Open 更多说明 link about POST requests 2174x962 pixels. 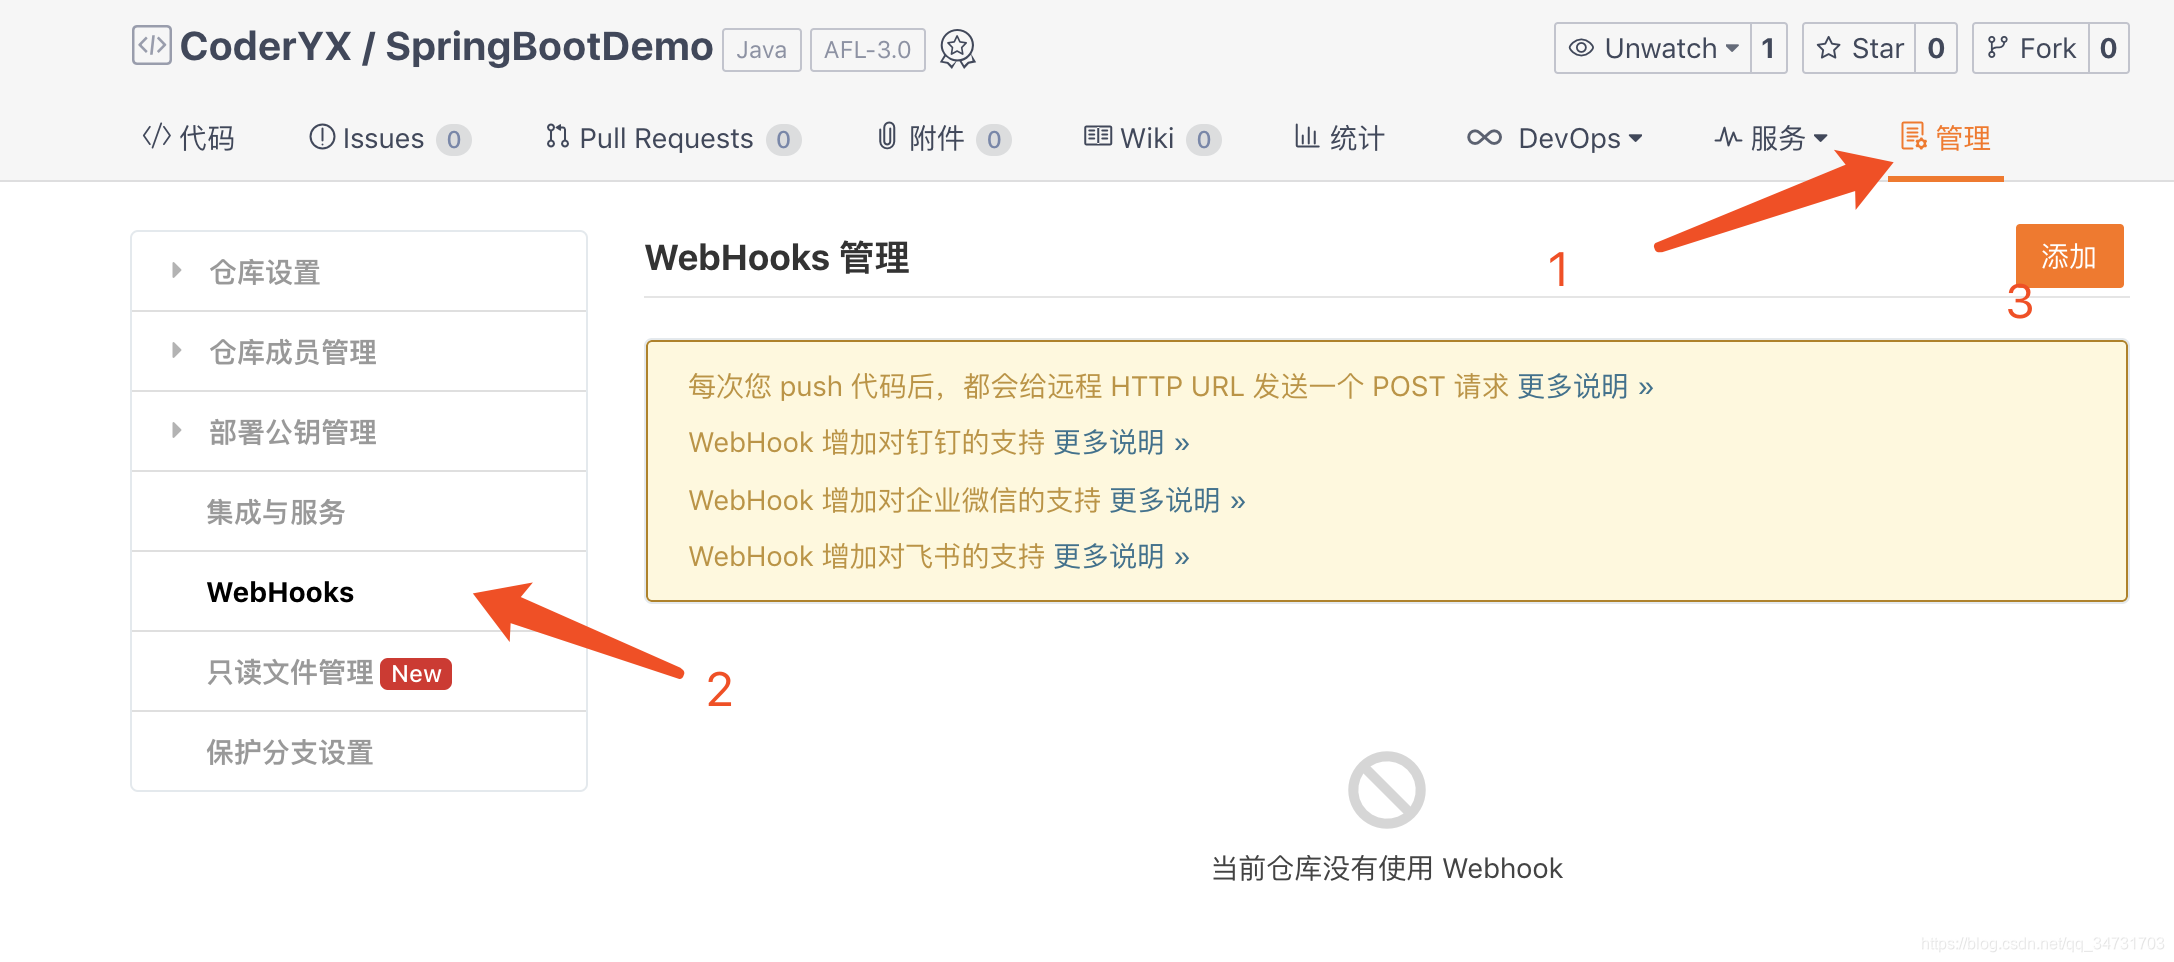tap(1585, 386)
